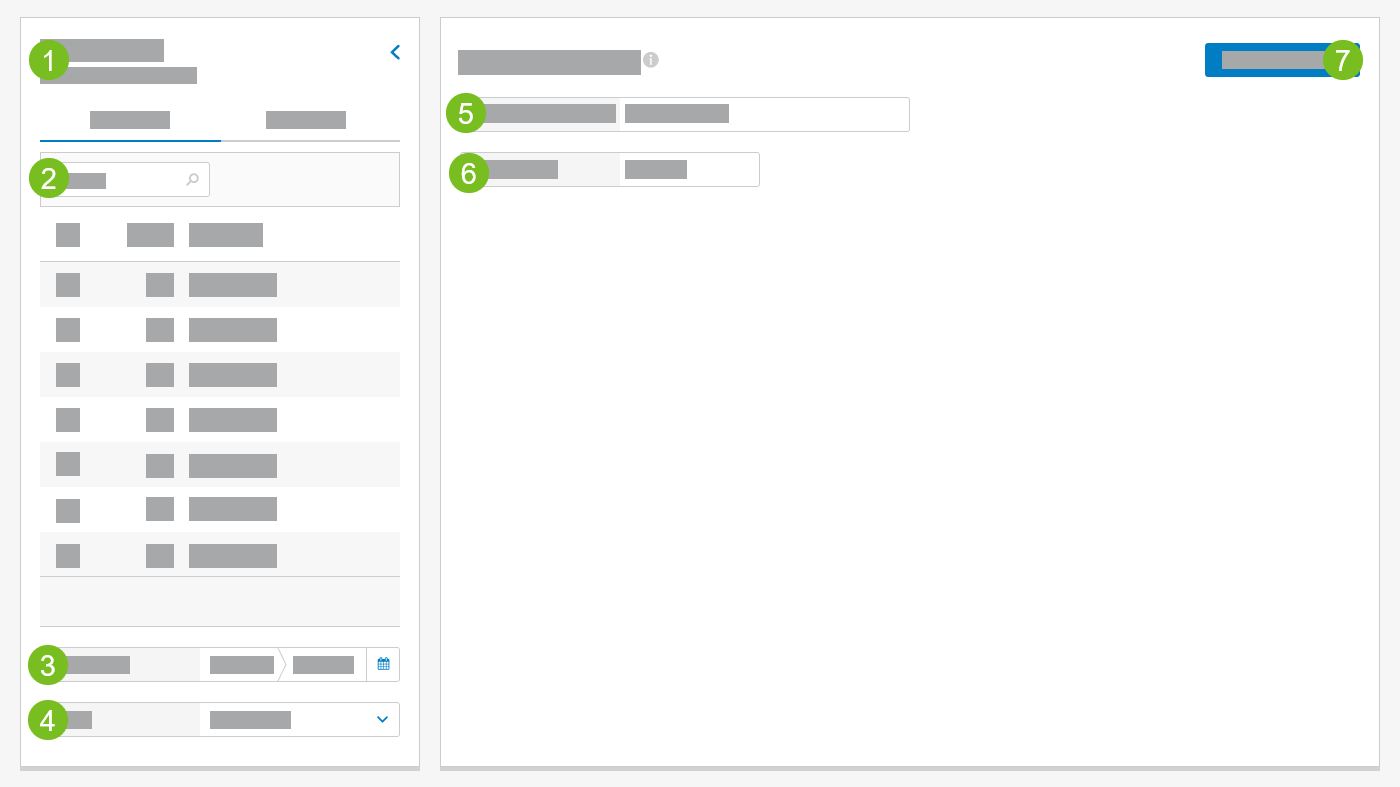The width and height of the screenshot is (1400, 787).
Task: Click green callout badge number 1
Action: [47, 60]
